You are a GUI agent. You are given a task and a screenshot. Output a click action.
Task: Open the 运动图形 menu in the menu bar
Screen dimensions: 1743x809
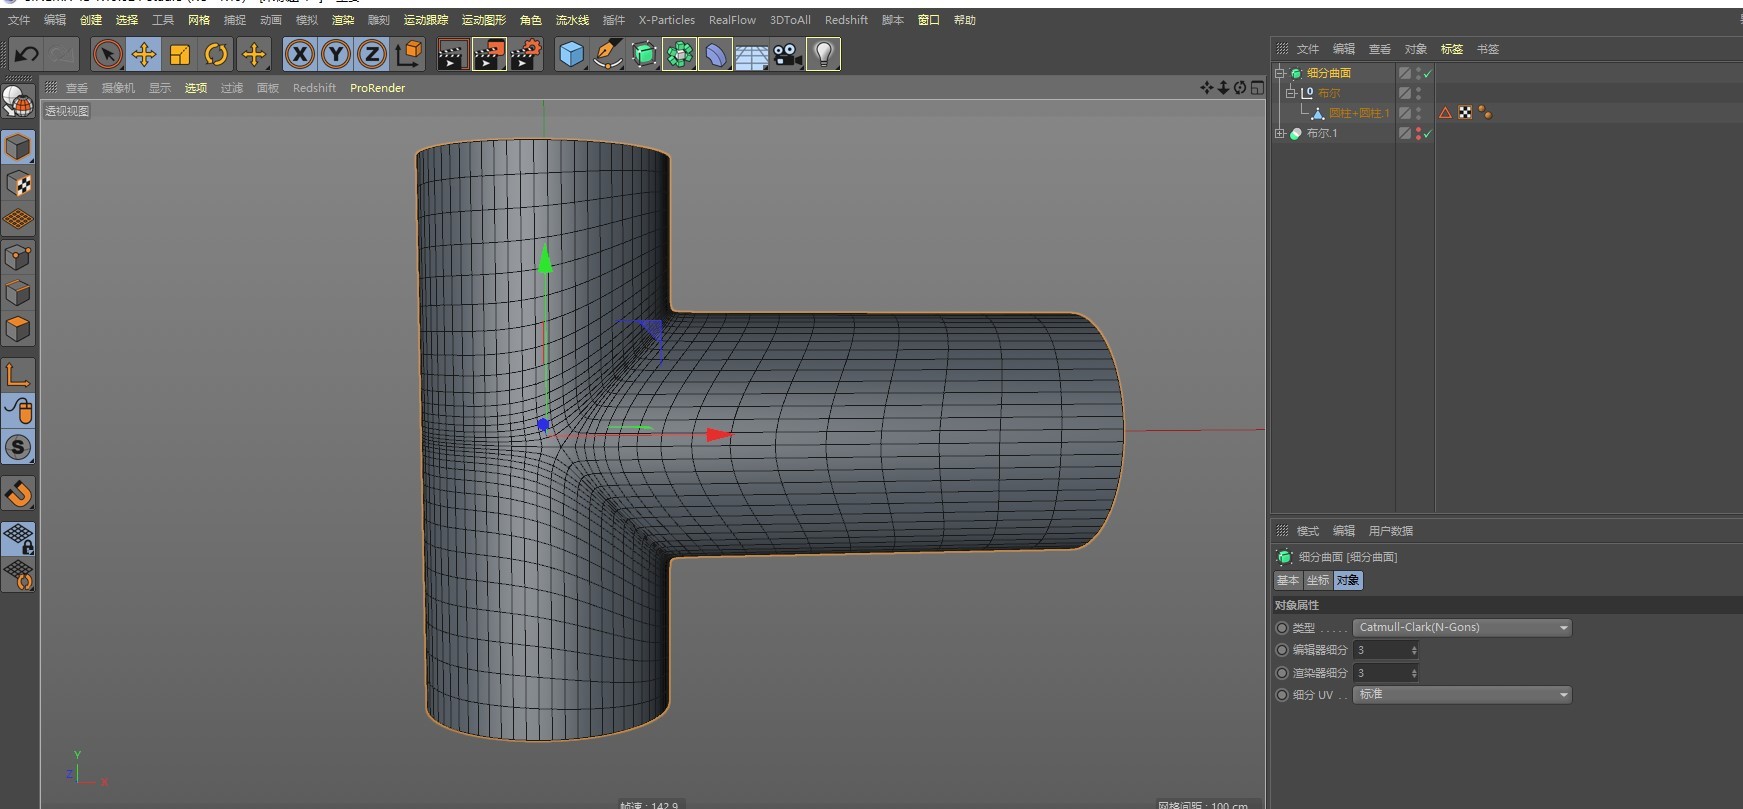click(x=483, y=20)
